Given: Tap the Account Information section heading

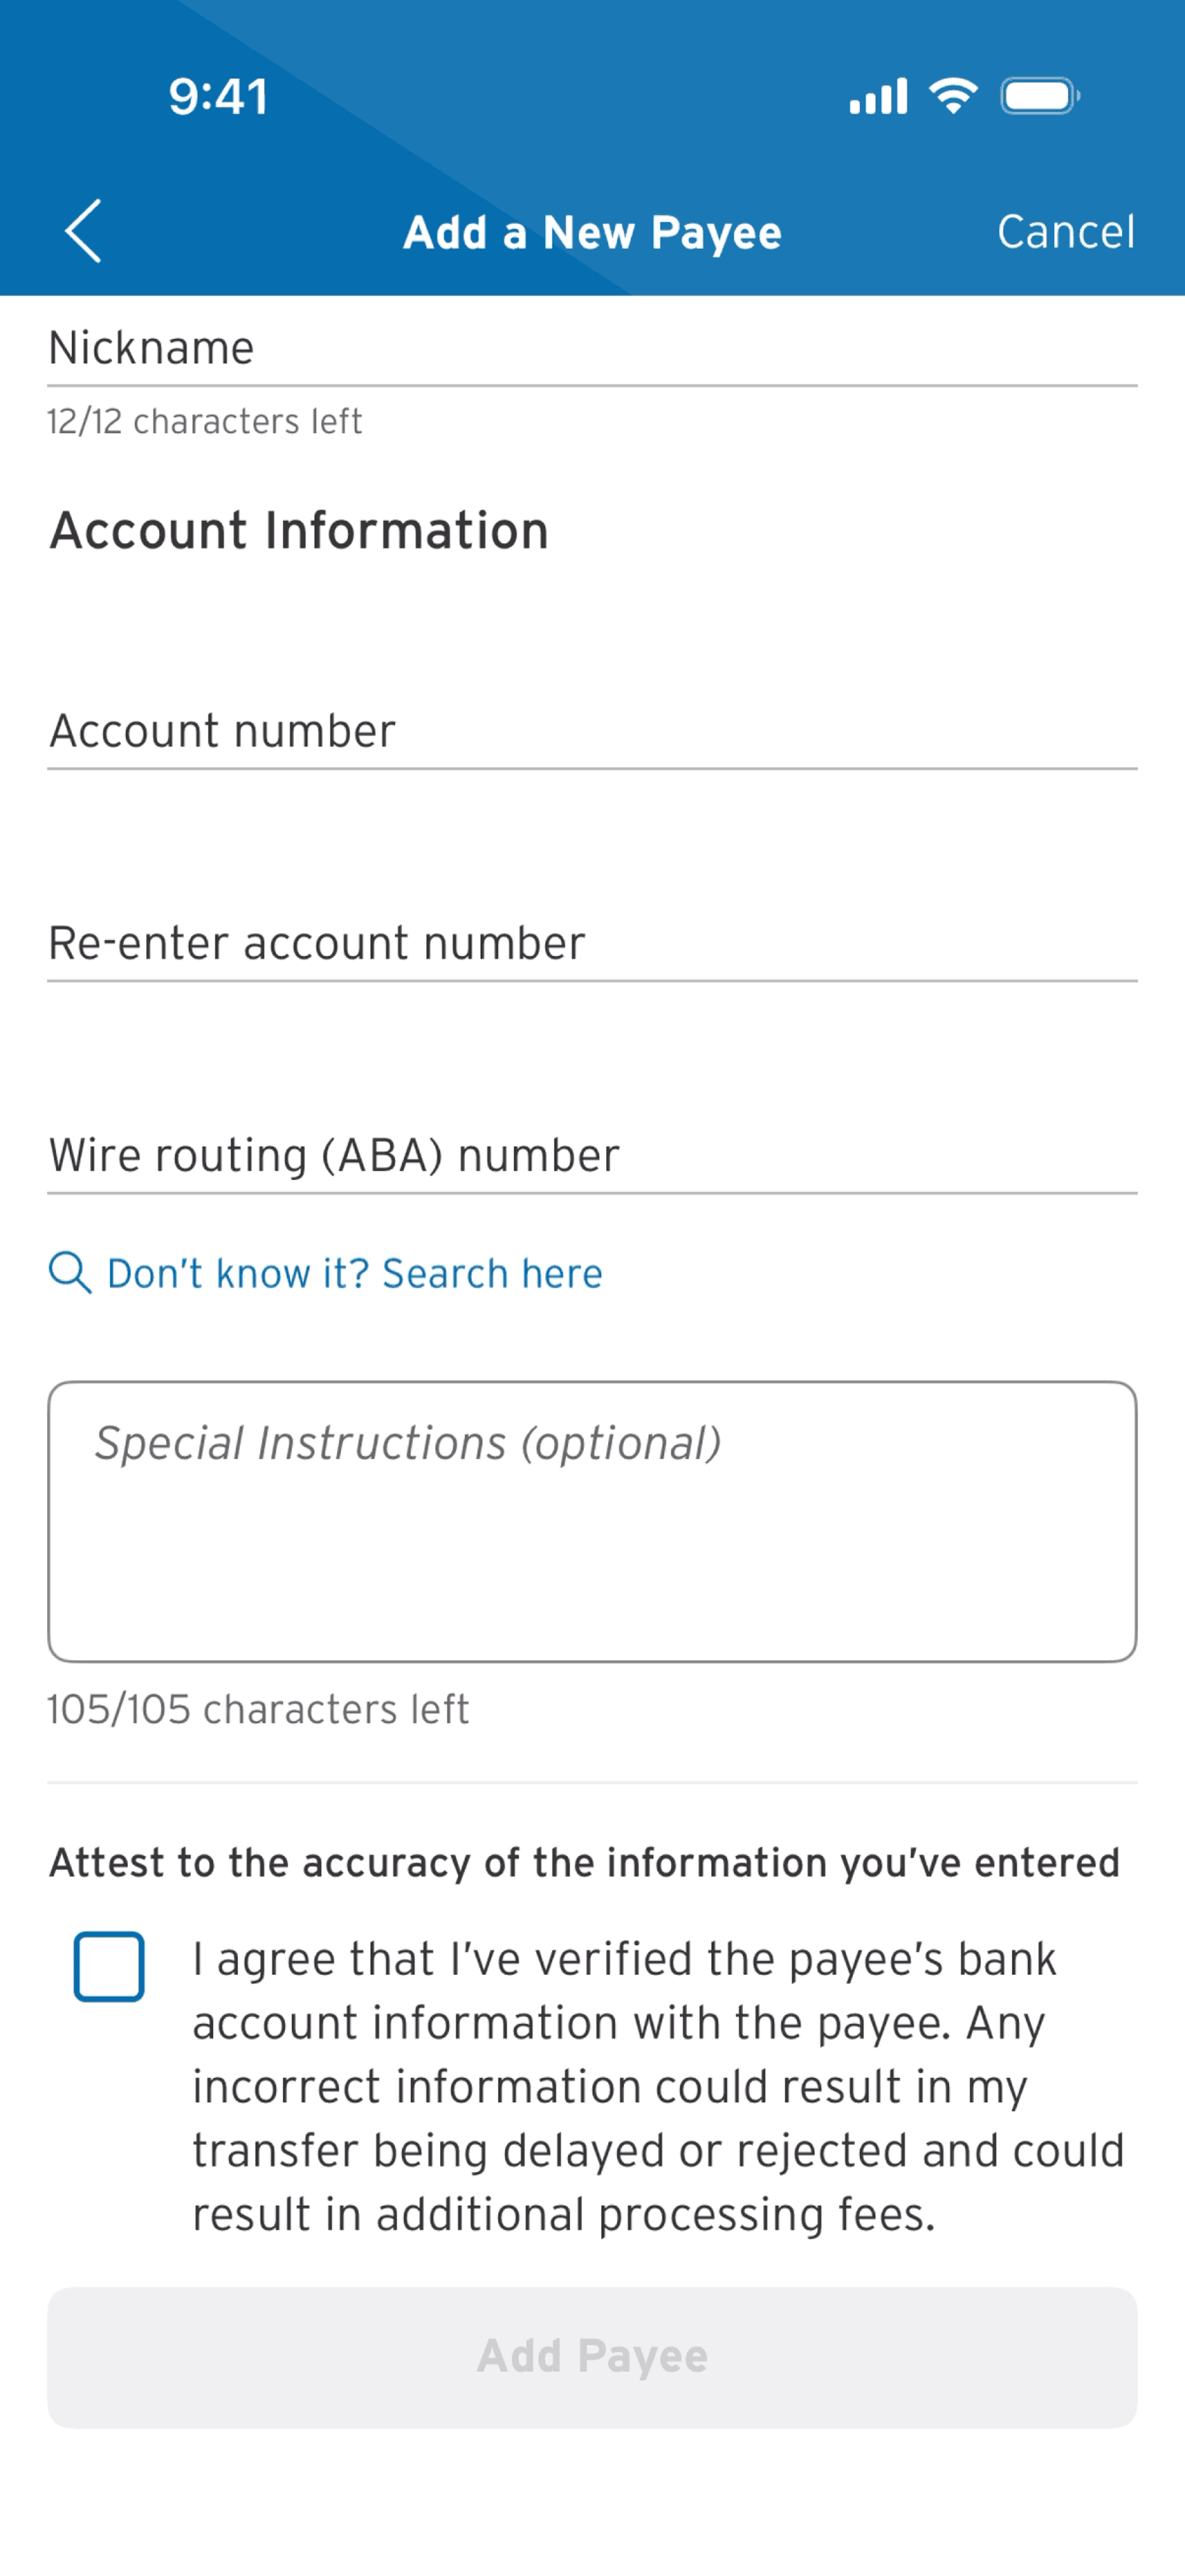Looking at the screenshot, I should pyautogui.click(x=299, y=530).
